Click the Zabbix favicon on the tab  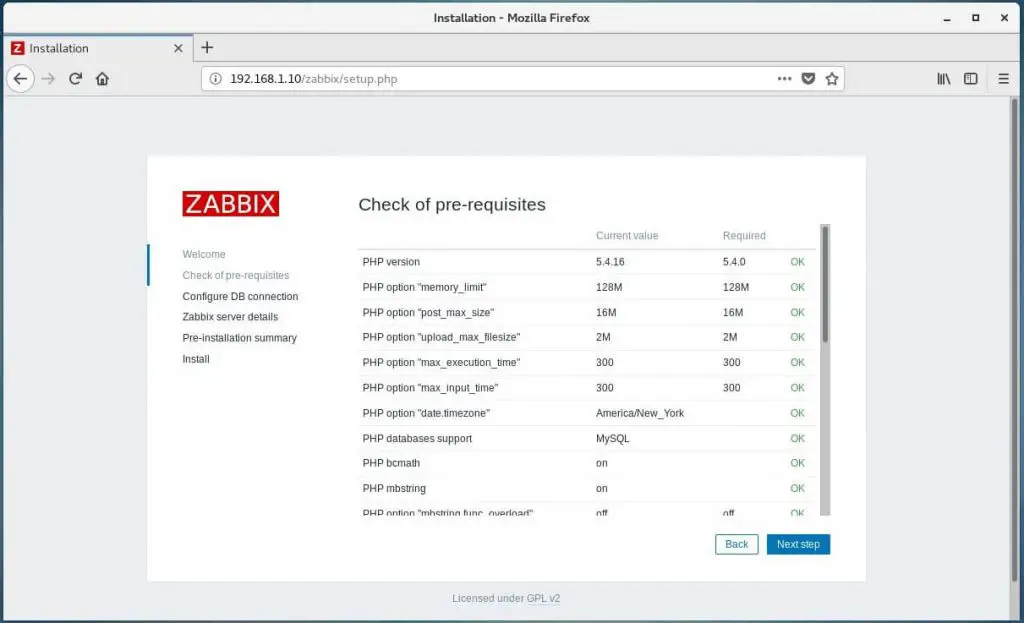[x=18, y=48]
